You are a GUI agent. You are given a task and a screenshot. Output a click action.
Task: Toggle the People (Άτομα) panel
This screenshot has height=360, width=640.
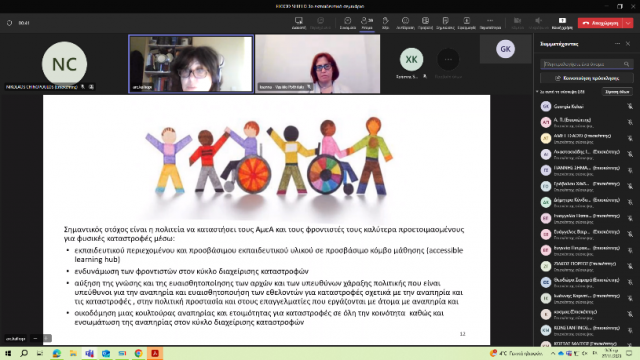point(367,23)
